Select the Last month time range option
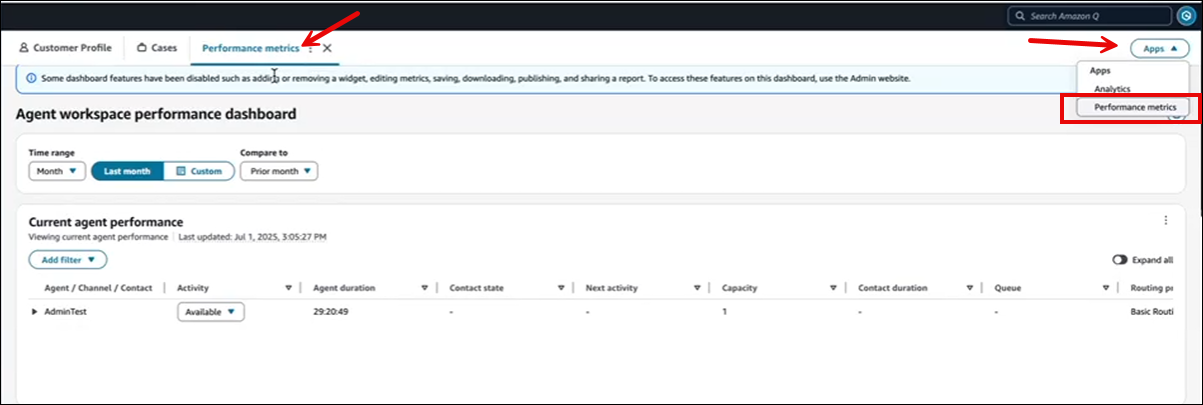 pyautogui.click(x=127, y=171)
